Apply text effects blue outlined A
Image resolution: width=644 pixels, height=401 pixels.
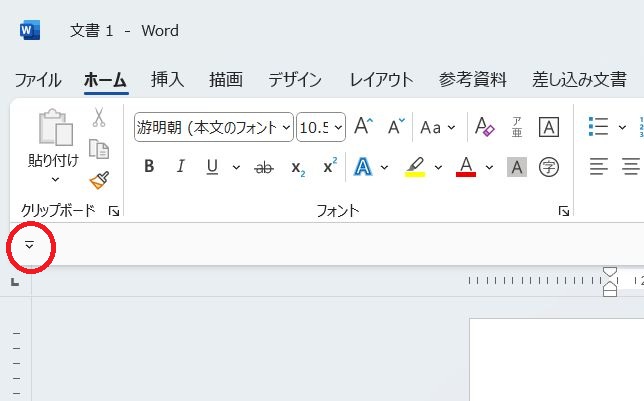pos(363,167)
